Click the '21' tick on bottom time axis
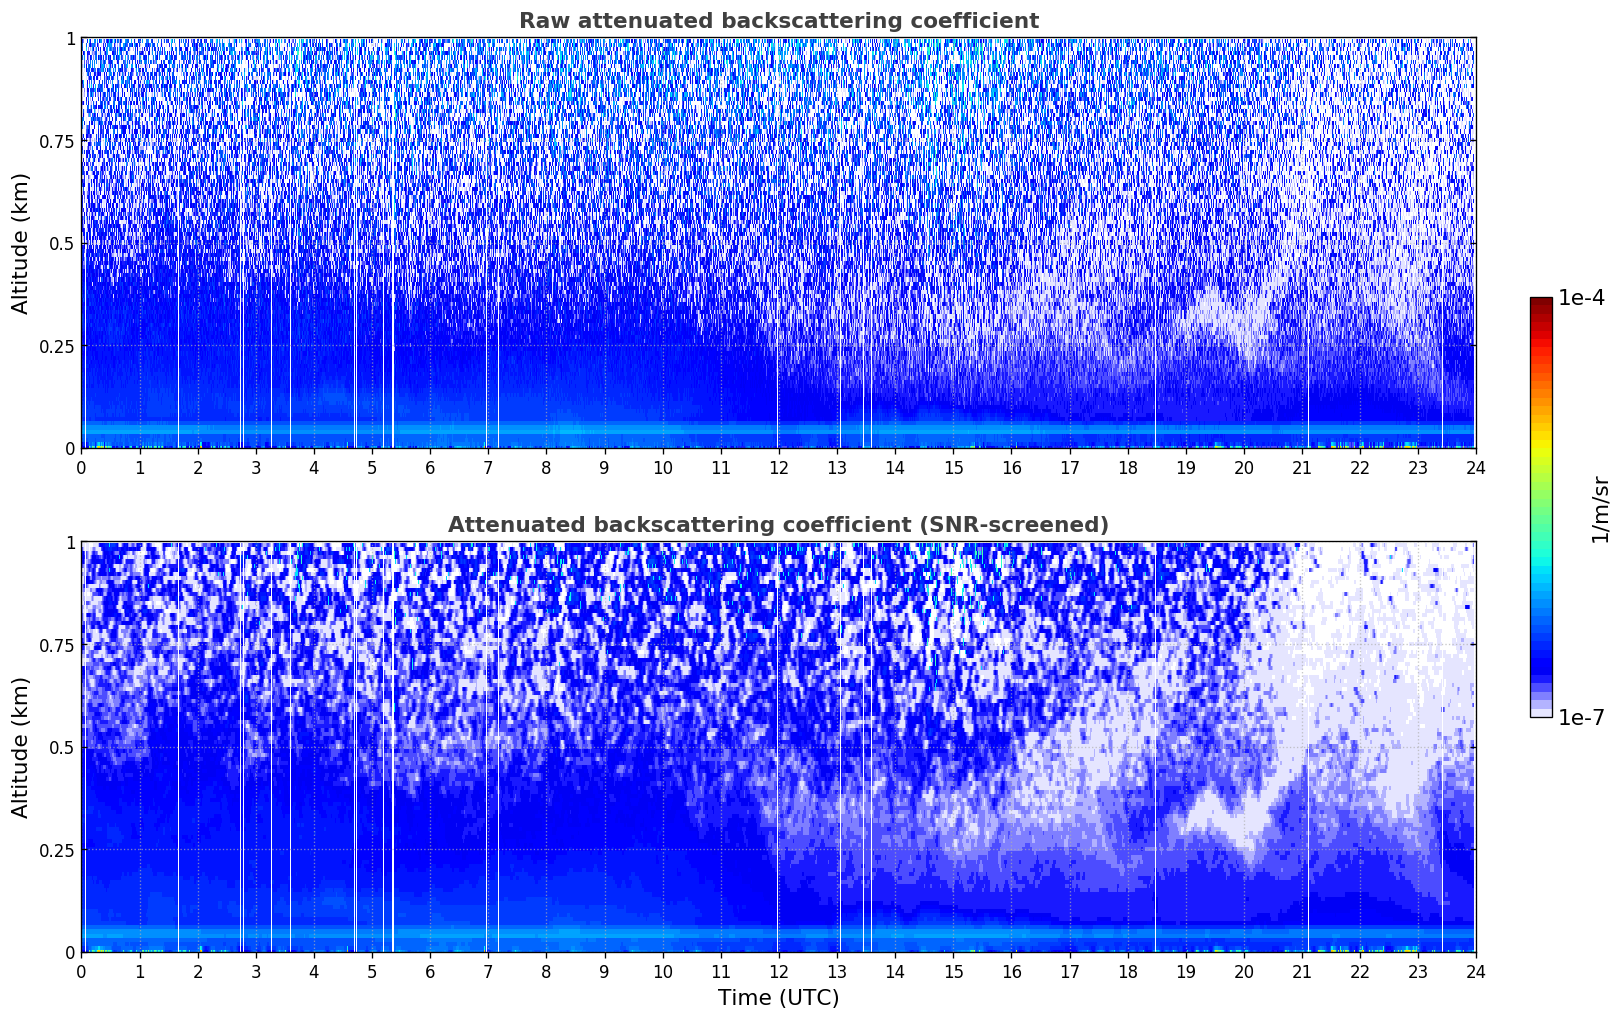This screenshot has height=1020, width=1621. (x=1301, y=971)
